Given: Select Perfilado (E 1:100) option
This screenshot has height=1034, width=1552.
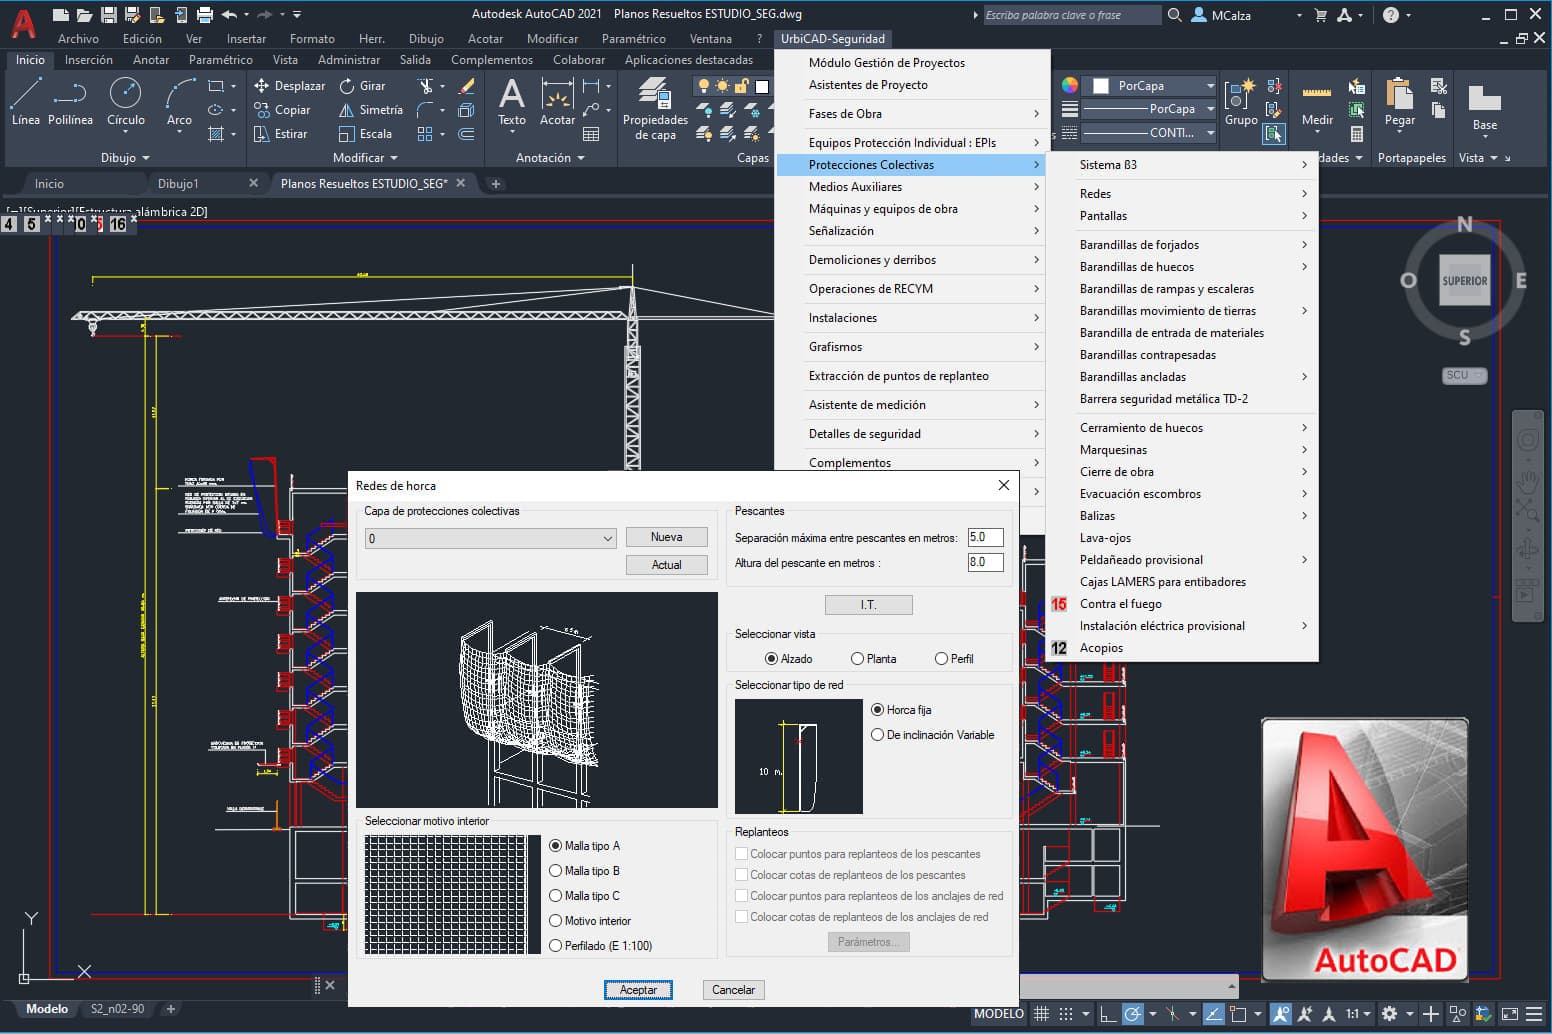Looking at the screenshot, I should (555, 946).
